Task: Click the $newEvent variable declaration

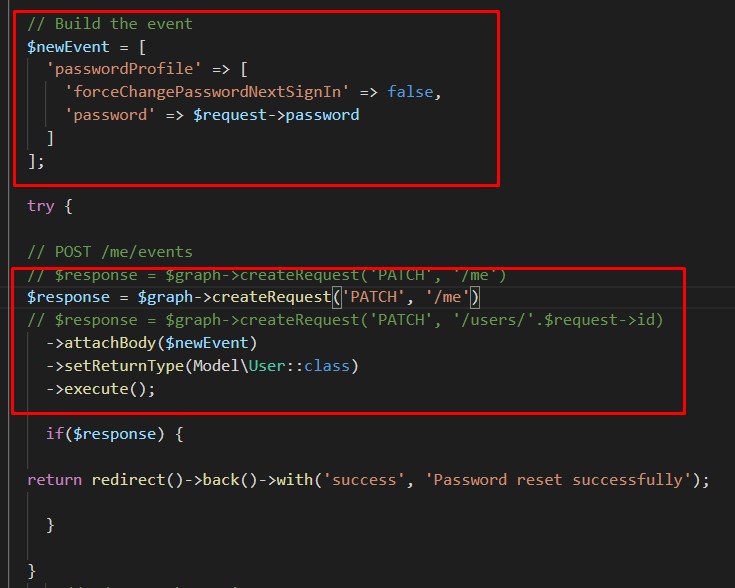Action: tap(68, 46)
